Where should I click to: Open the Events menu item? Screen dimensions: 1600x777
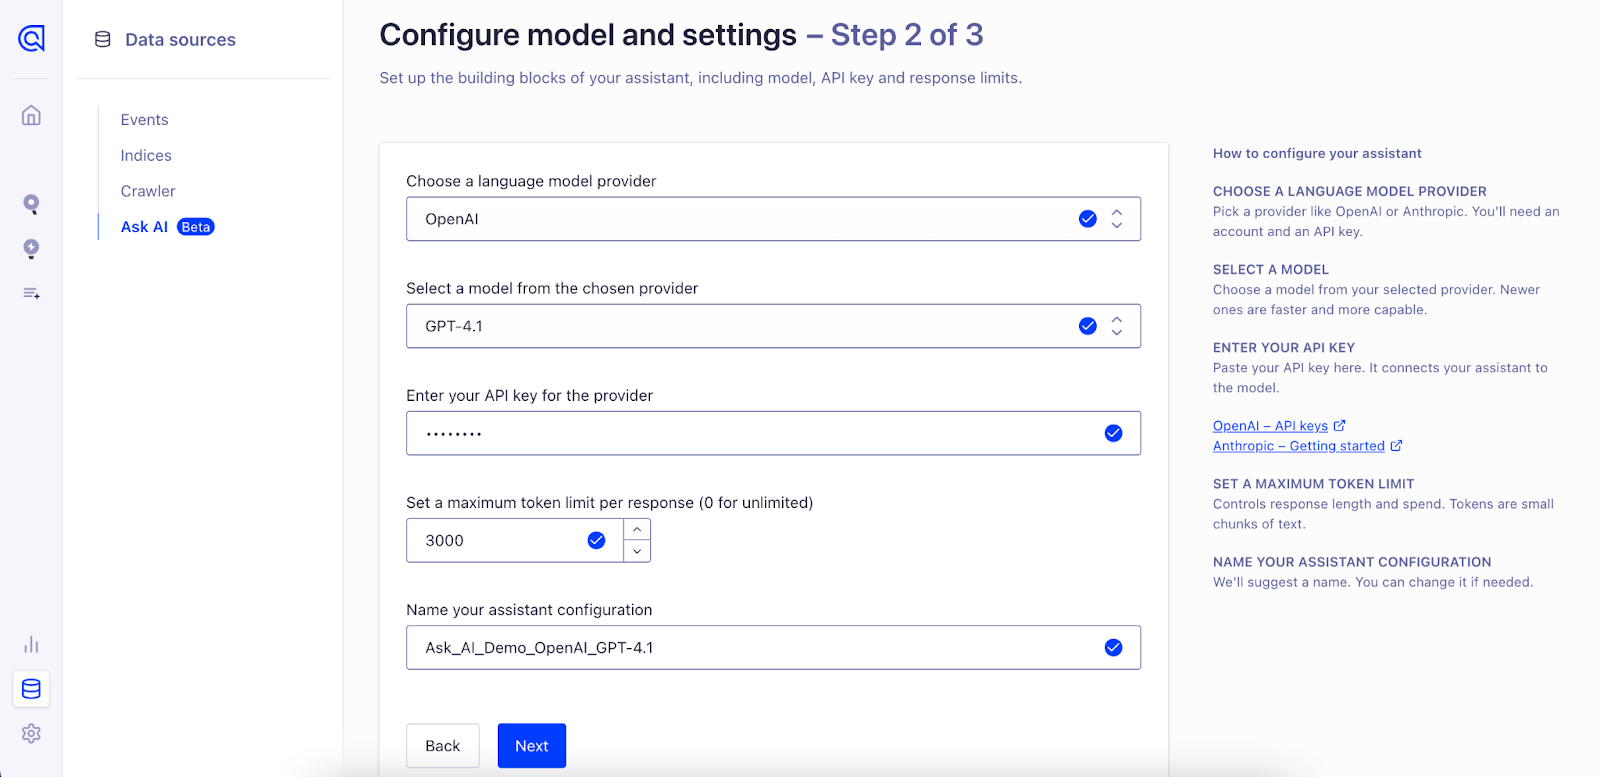tap(145, 120)
